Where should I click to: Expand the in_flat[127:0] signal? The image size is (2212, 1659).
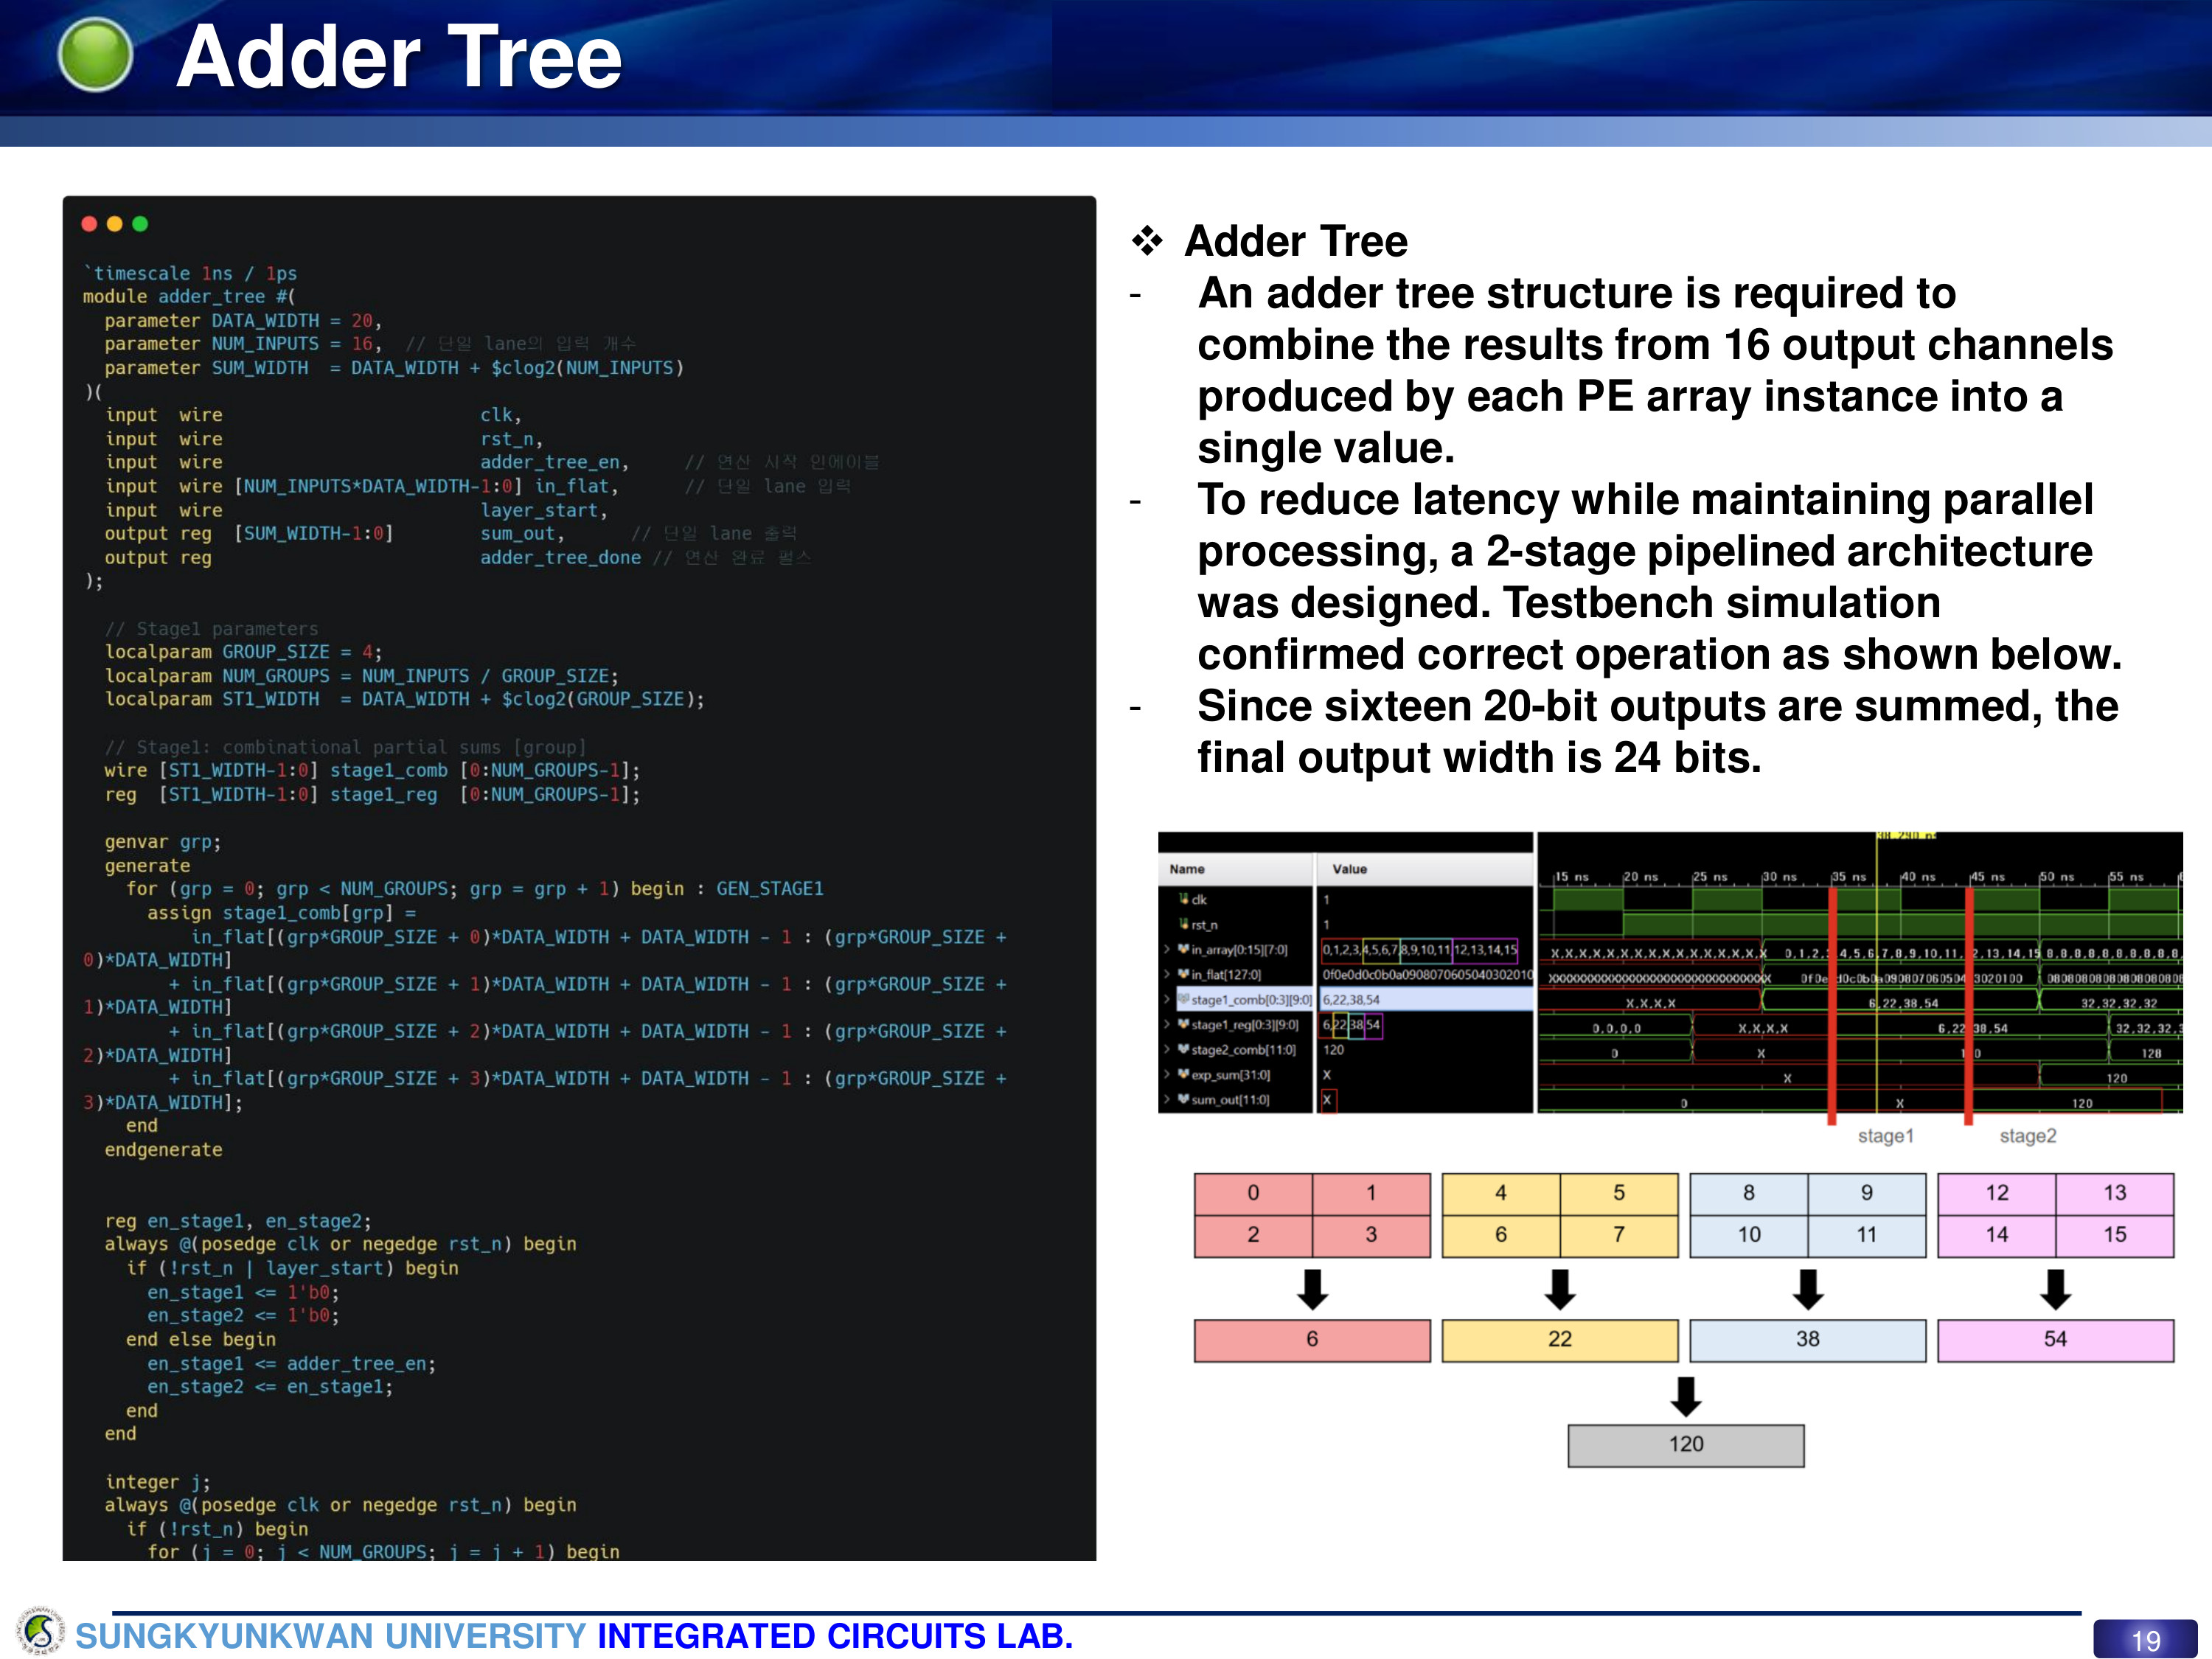coord(1166,974)
